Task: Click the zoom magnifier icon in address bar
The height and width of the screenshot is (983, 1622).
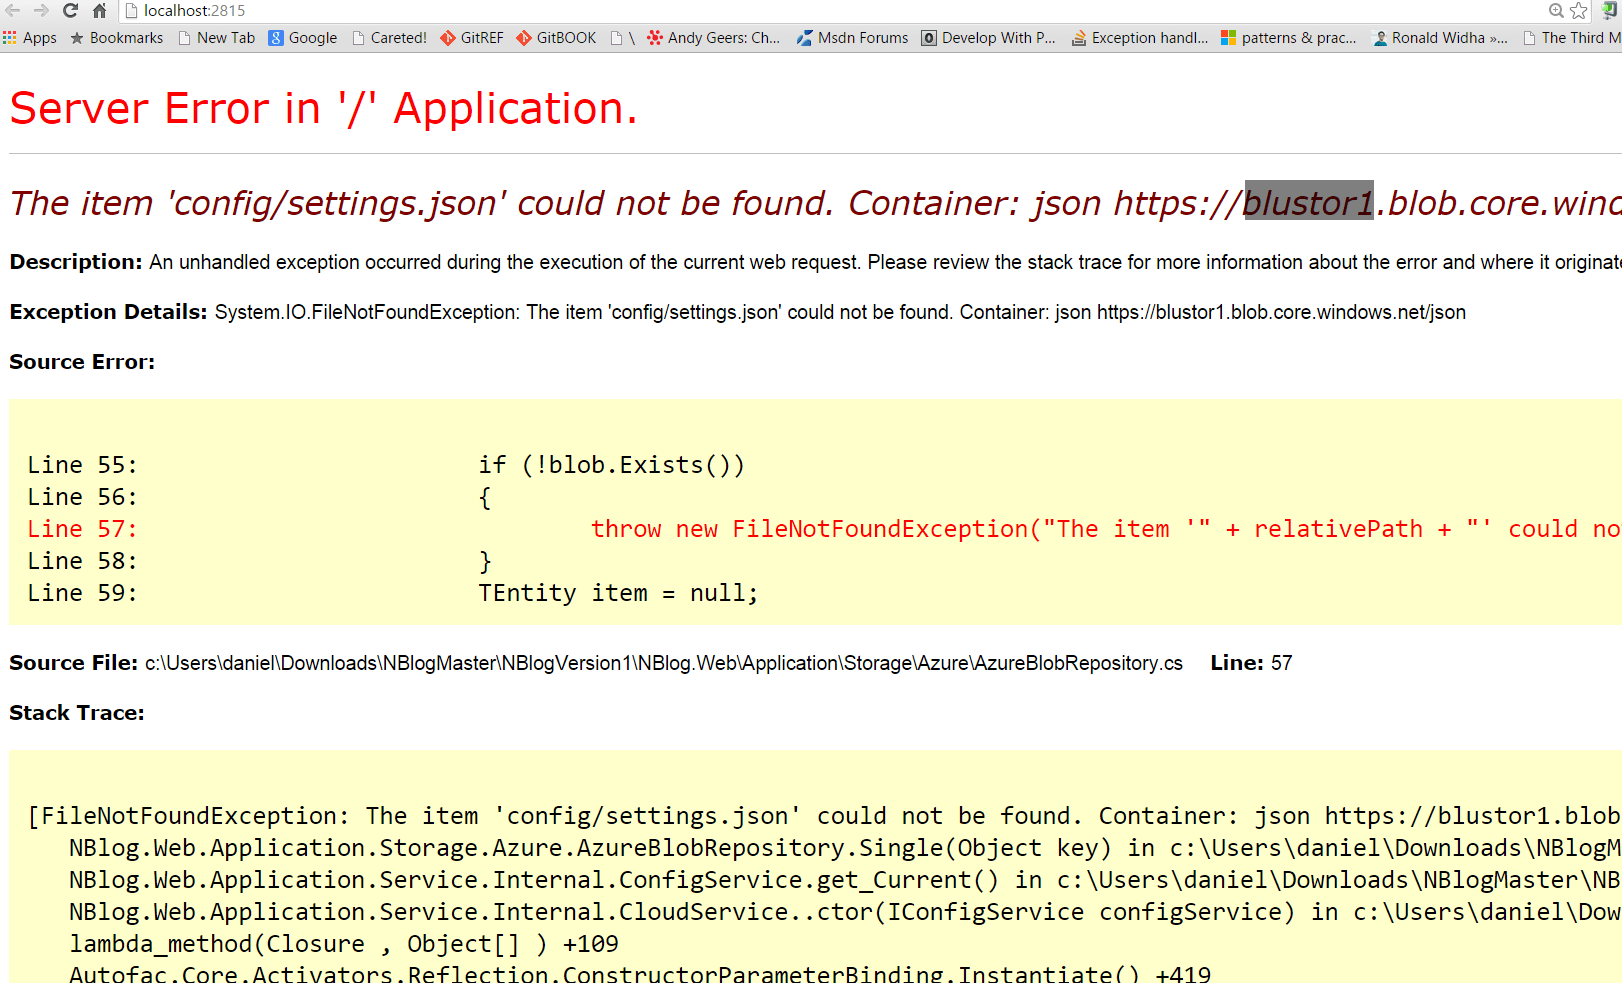Action: point(1556,10)
